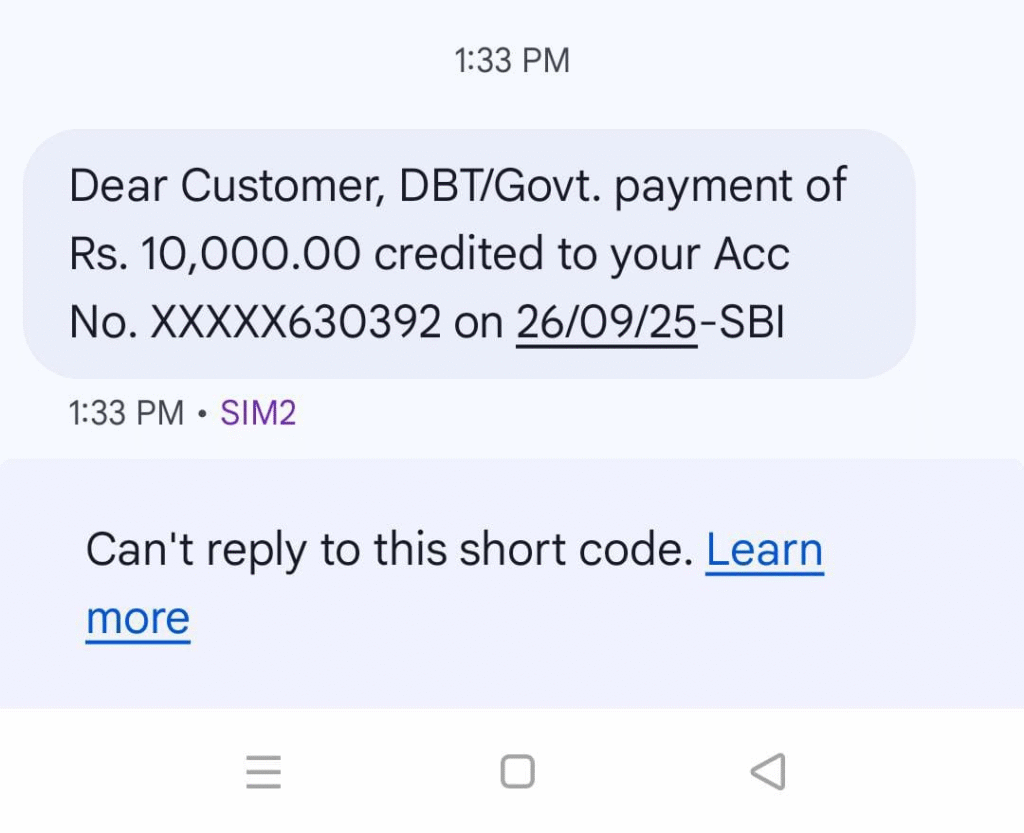This screenshot has width=1024, height=833.
Task: Follow the "Learn" link text
Action: click(764, 549)
